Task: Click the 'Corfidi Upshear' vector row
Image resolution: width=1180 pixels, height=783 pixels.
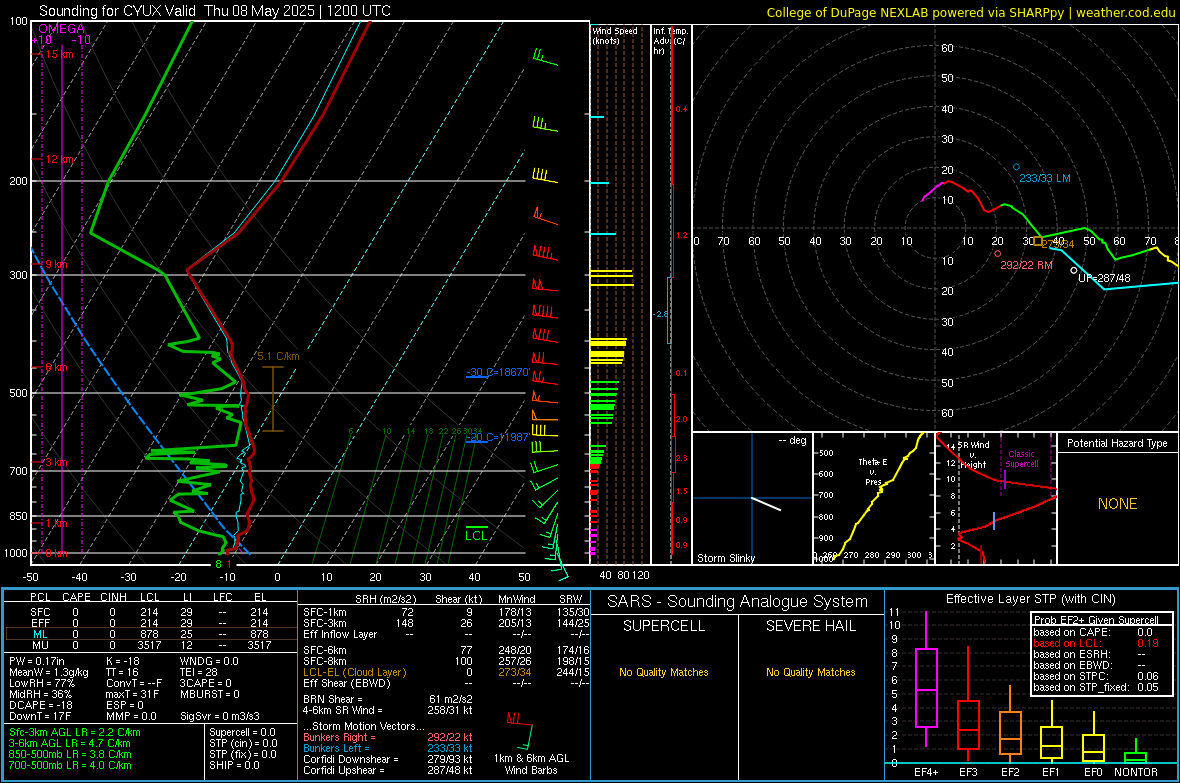Action: click(388, 770)
